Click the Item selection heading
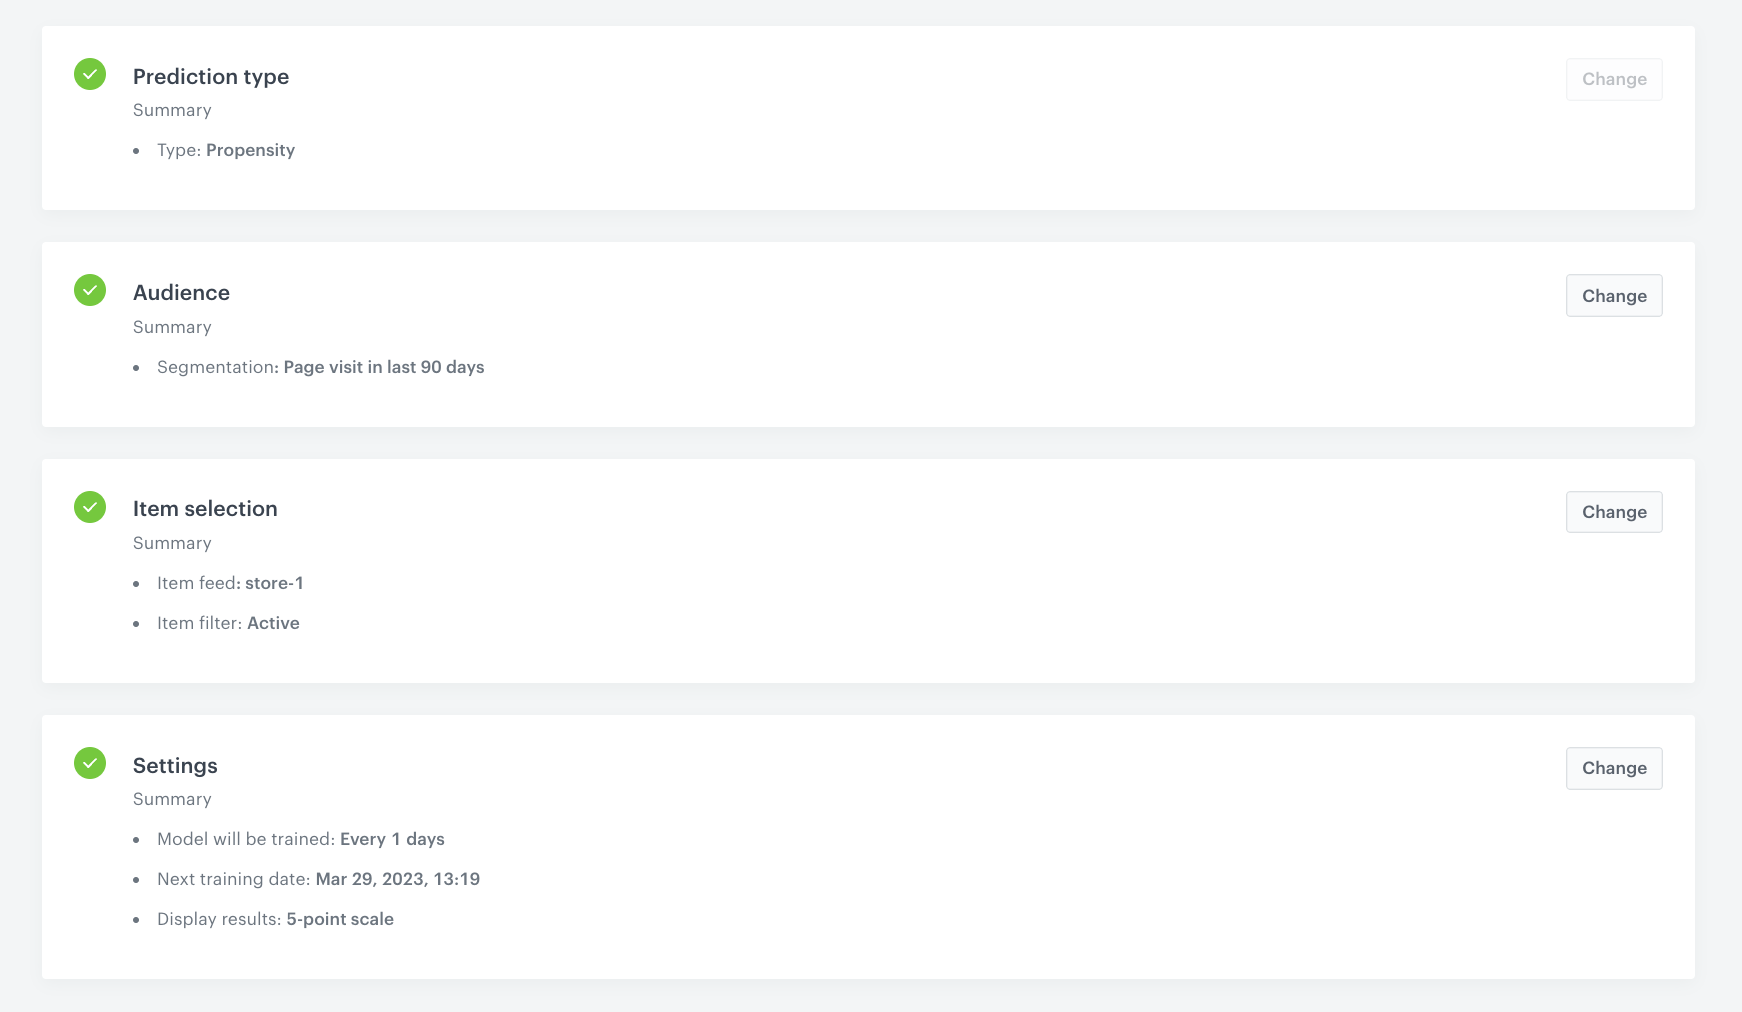1742x1012 pixels. [x=205, y=509]
